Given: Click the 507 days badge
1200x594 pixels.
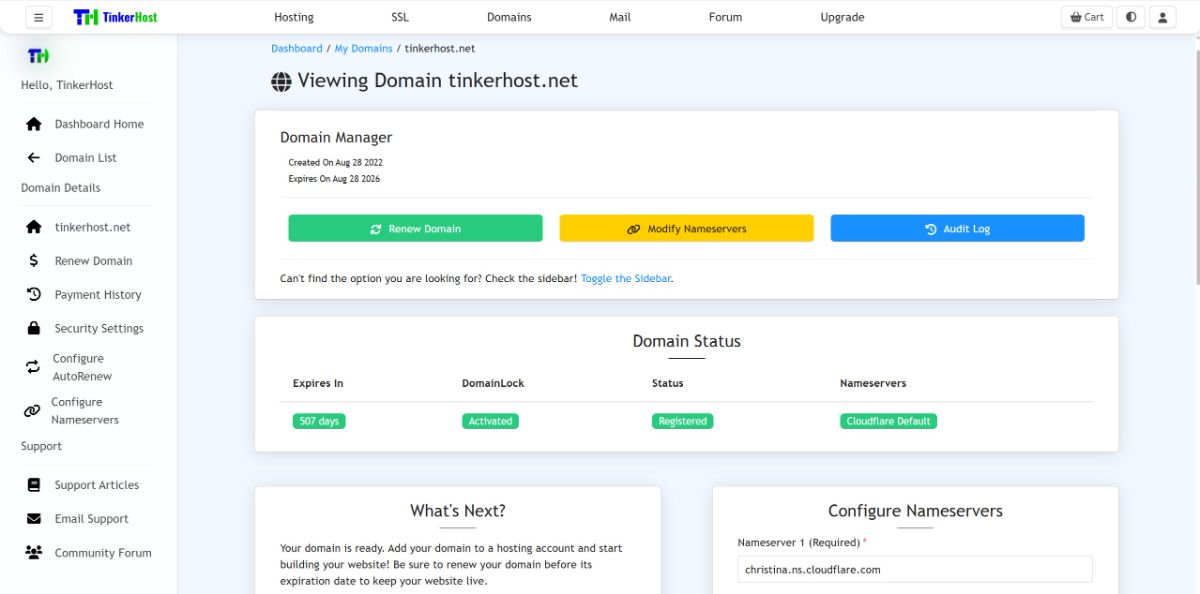Looking at the screenshot, I should click(x=319, y=421).
